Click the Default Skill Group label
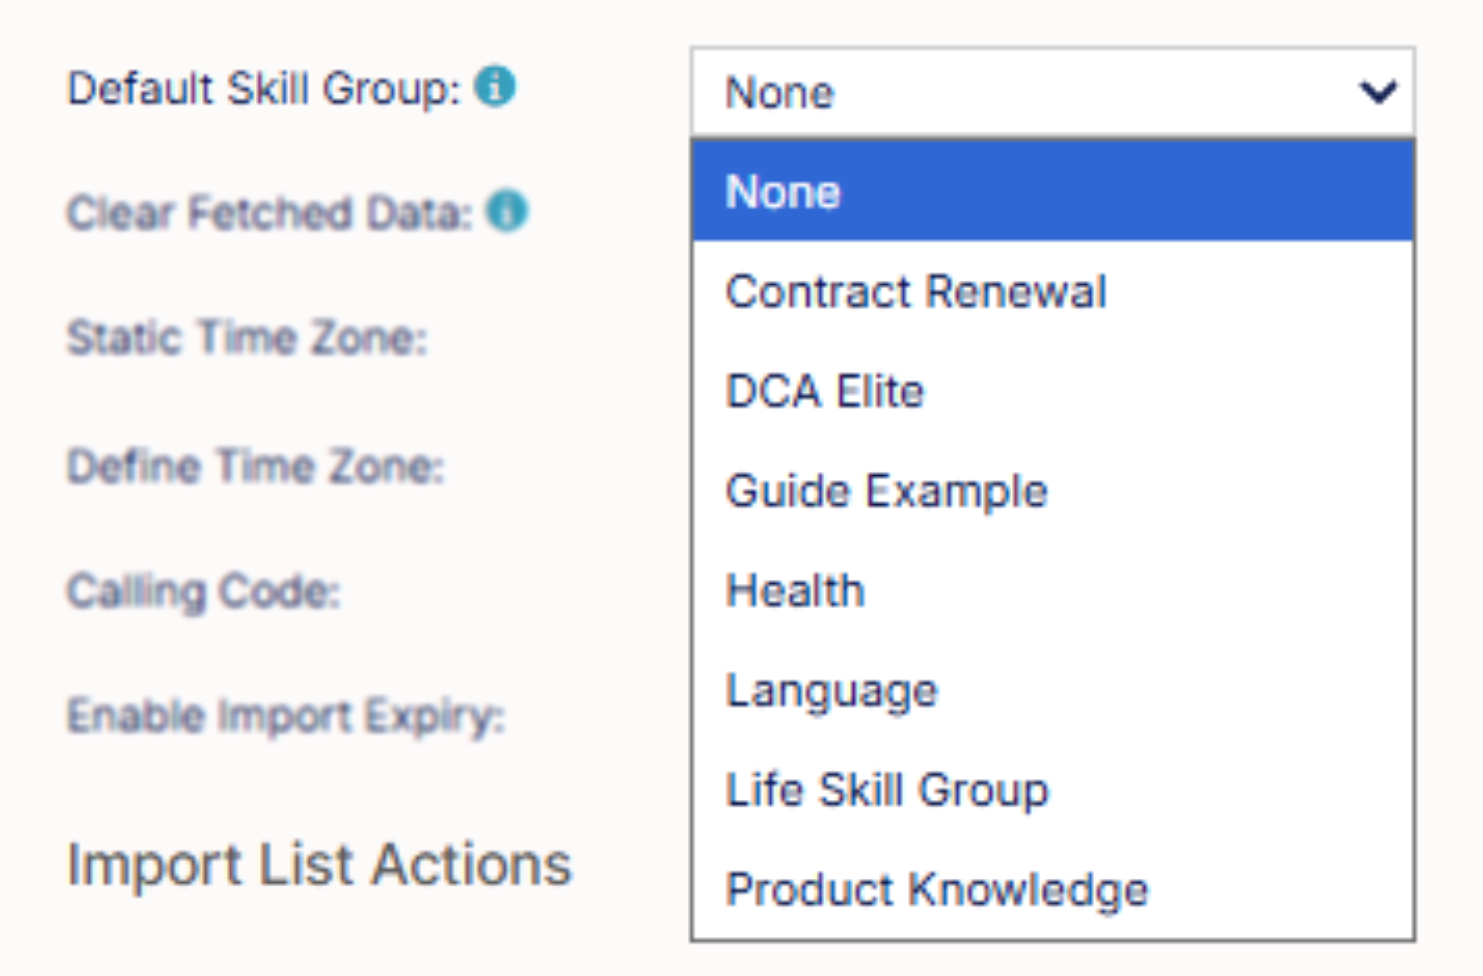1483x976 pixels. pyautogui.click(x=264, y=89)
